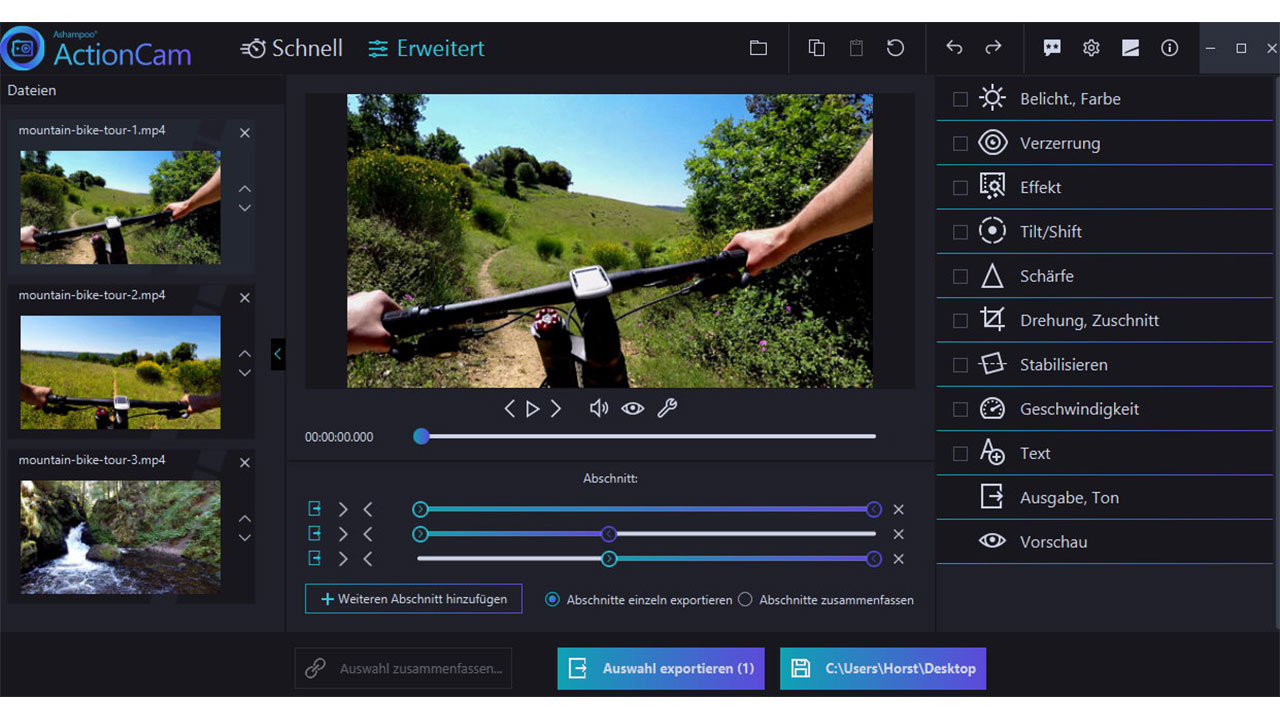This screenshot has height=720, width=1280.
Task: Select mountain-bike-tour-3.mp4 waterfall thumbnail
Action: click(x=120, y=537)
